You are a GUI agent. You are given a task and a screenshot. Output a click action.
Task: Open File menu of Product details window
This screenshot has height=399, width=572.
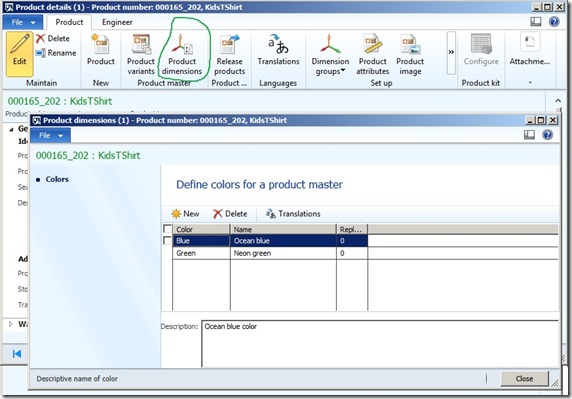(x=23, y=22)
